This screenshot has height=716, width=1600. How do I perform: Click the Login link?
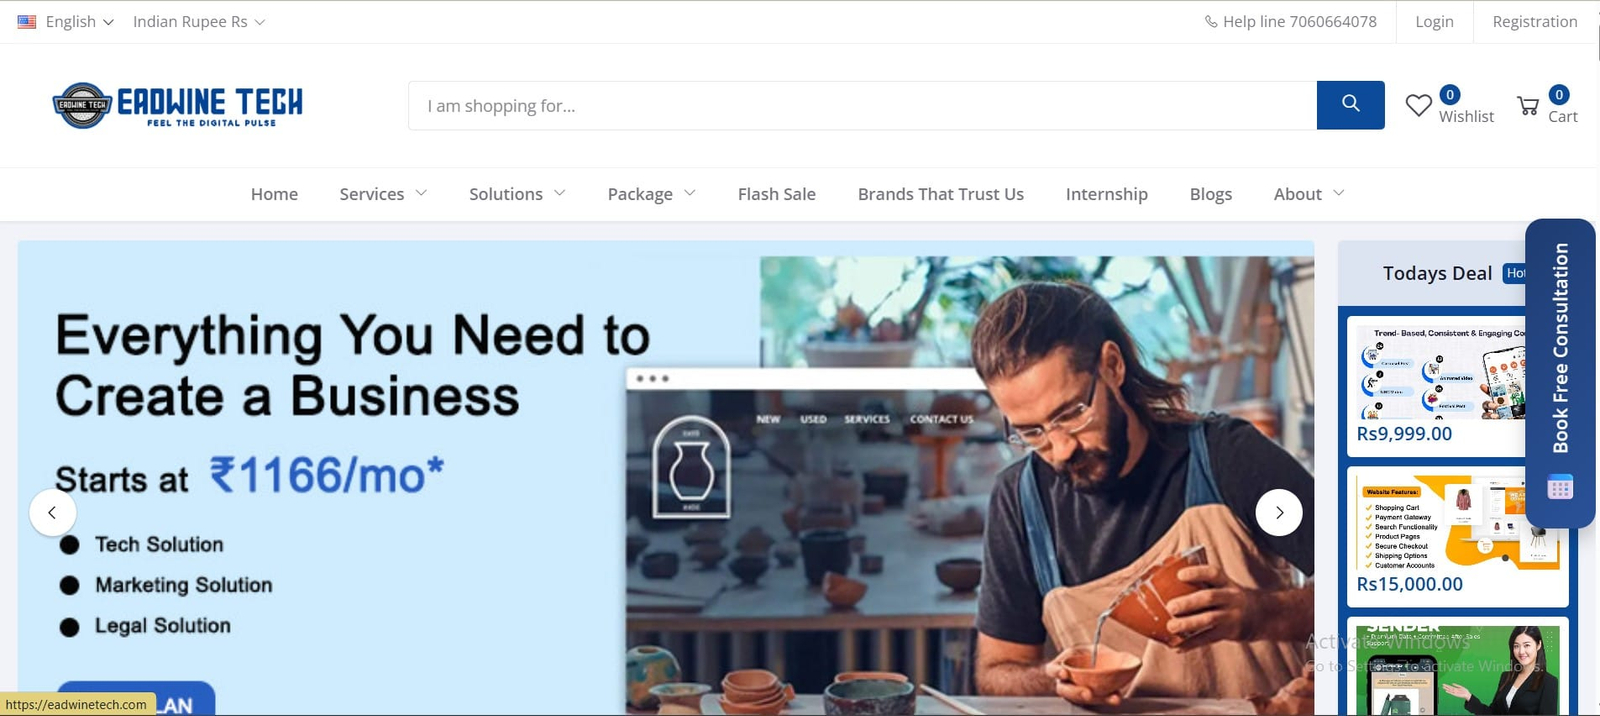pos(1434,22)
